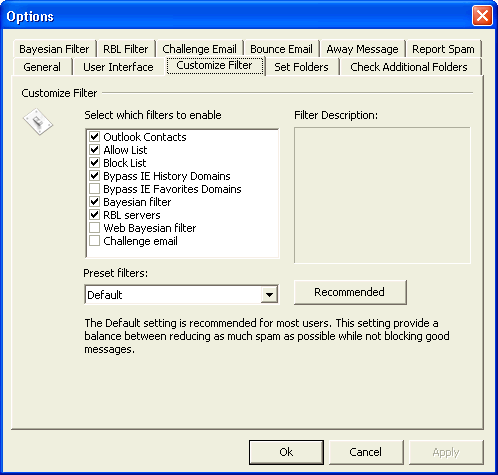Open the Preset filters dropdown arrow
498x475 pixels.
(269, 294)
